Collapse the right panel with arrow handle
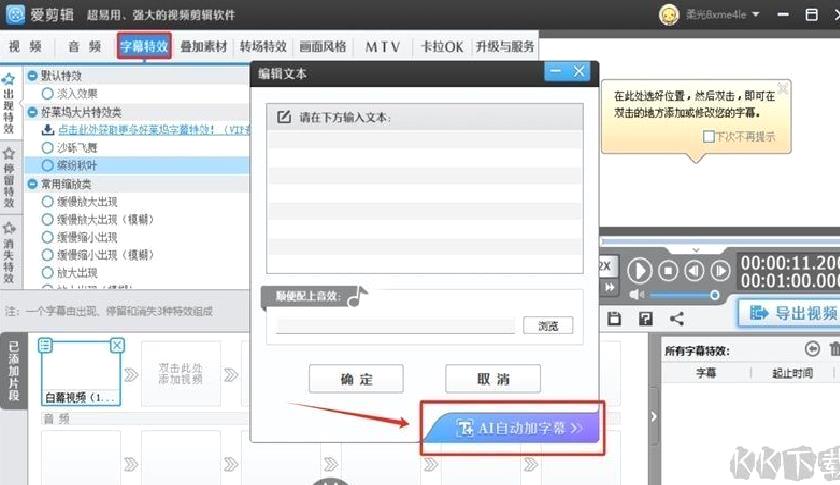 point(654,416)
